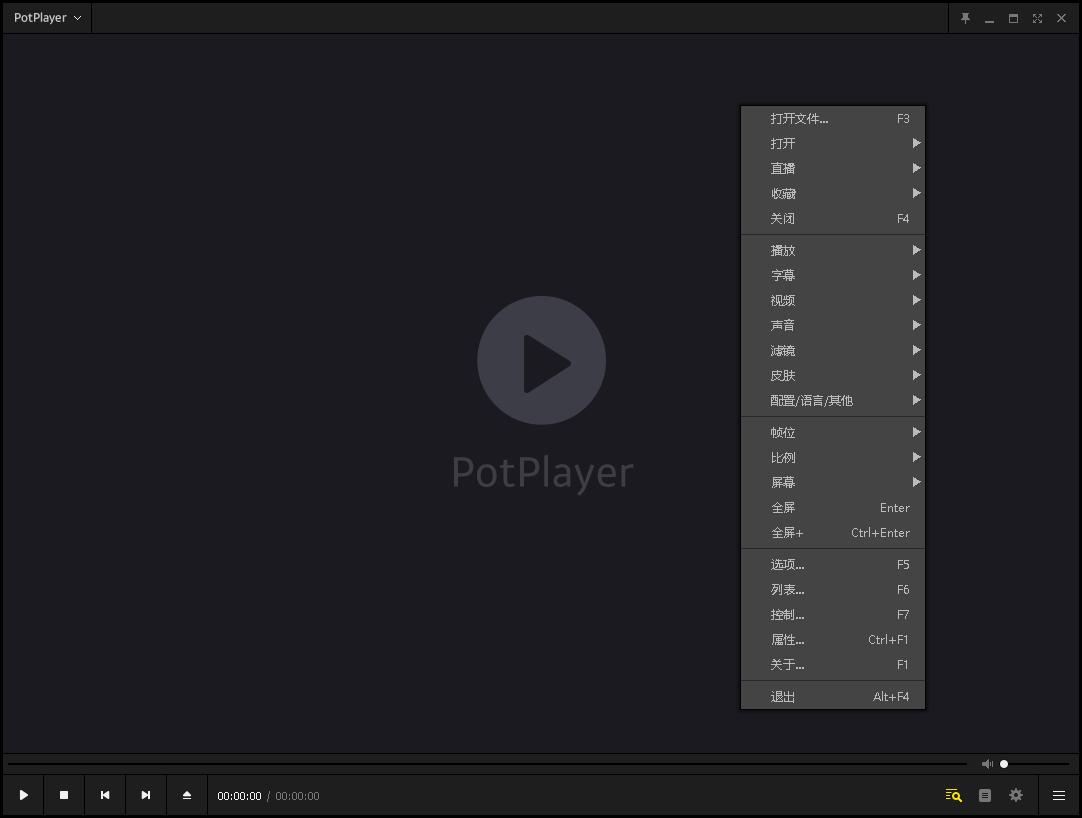
Task: Open 属性... menu entry
Action: pyautogui.click(x=833, y=640)
